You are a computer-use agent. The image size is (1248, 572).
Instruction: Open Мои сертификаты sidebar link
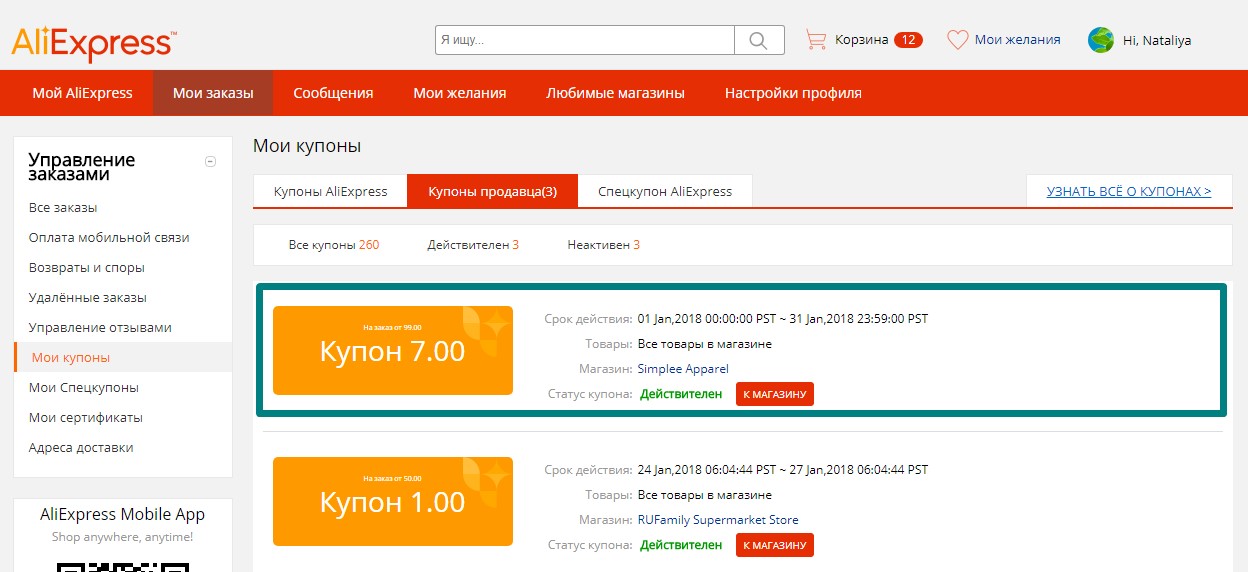pos(86,418)
